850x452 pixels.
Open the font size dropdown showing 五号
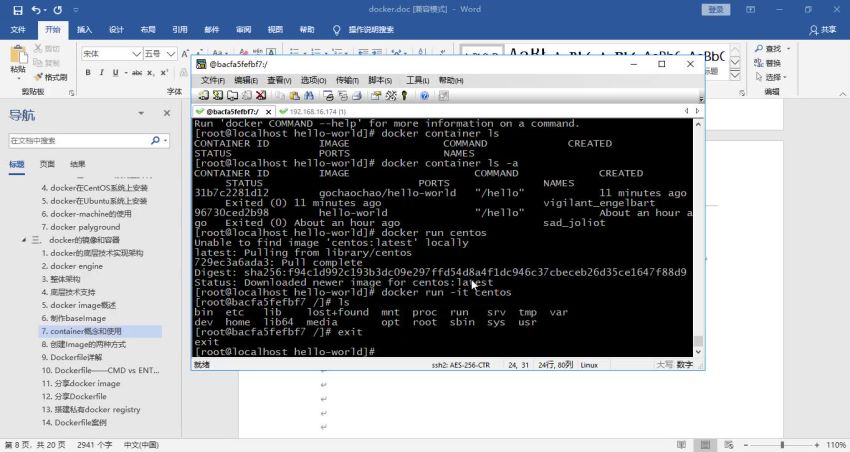click(171, 54)
